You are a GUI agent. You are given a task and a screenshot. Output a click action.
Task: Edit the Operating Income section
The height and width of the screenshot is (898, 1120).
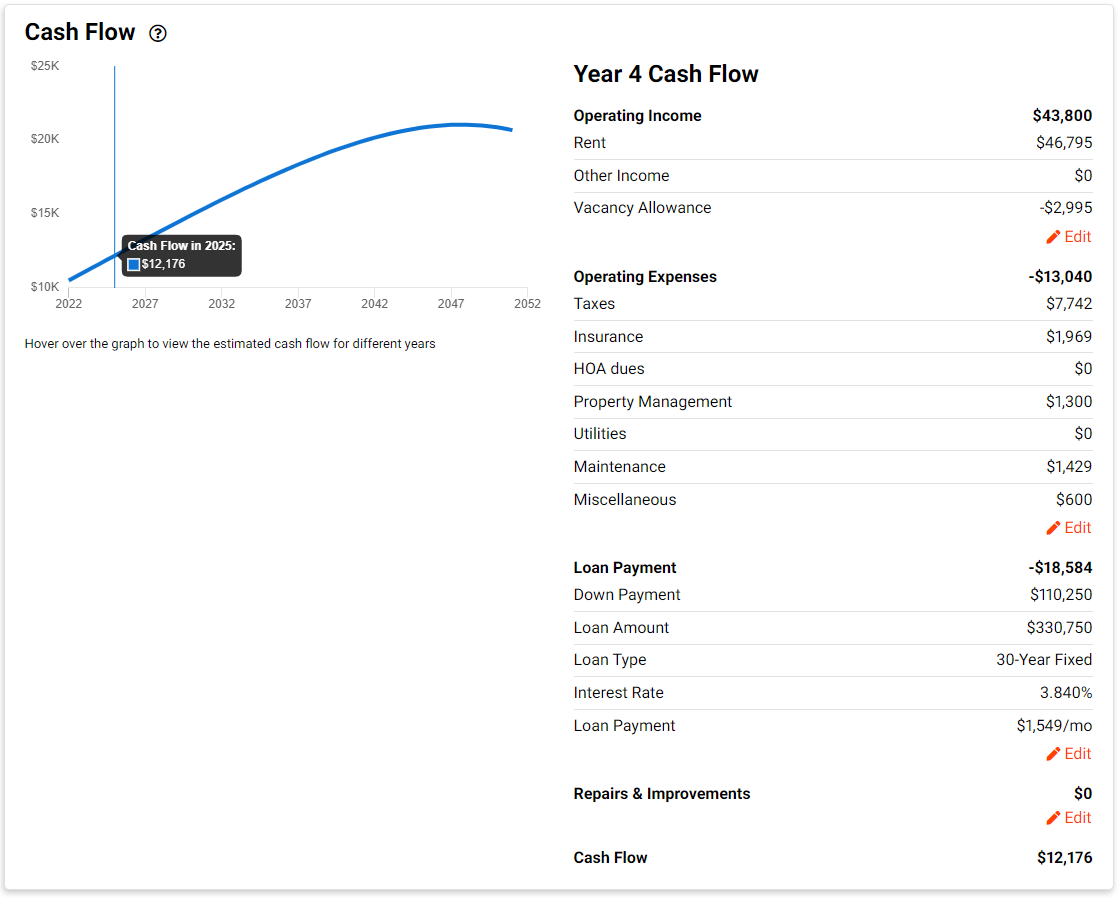(x=1069, y=237)
